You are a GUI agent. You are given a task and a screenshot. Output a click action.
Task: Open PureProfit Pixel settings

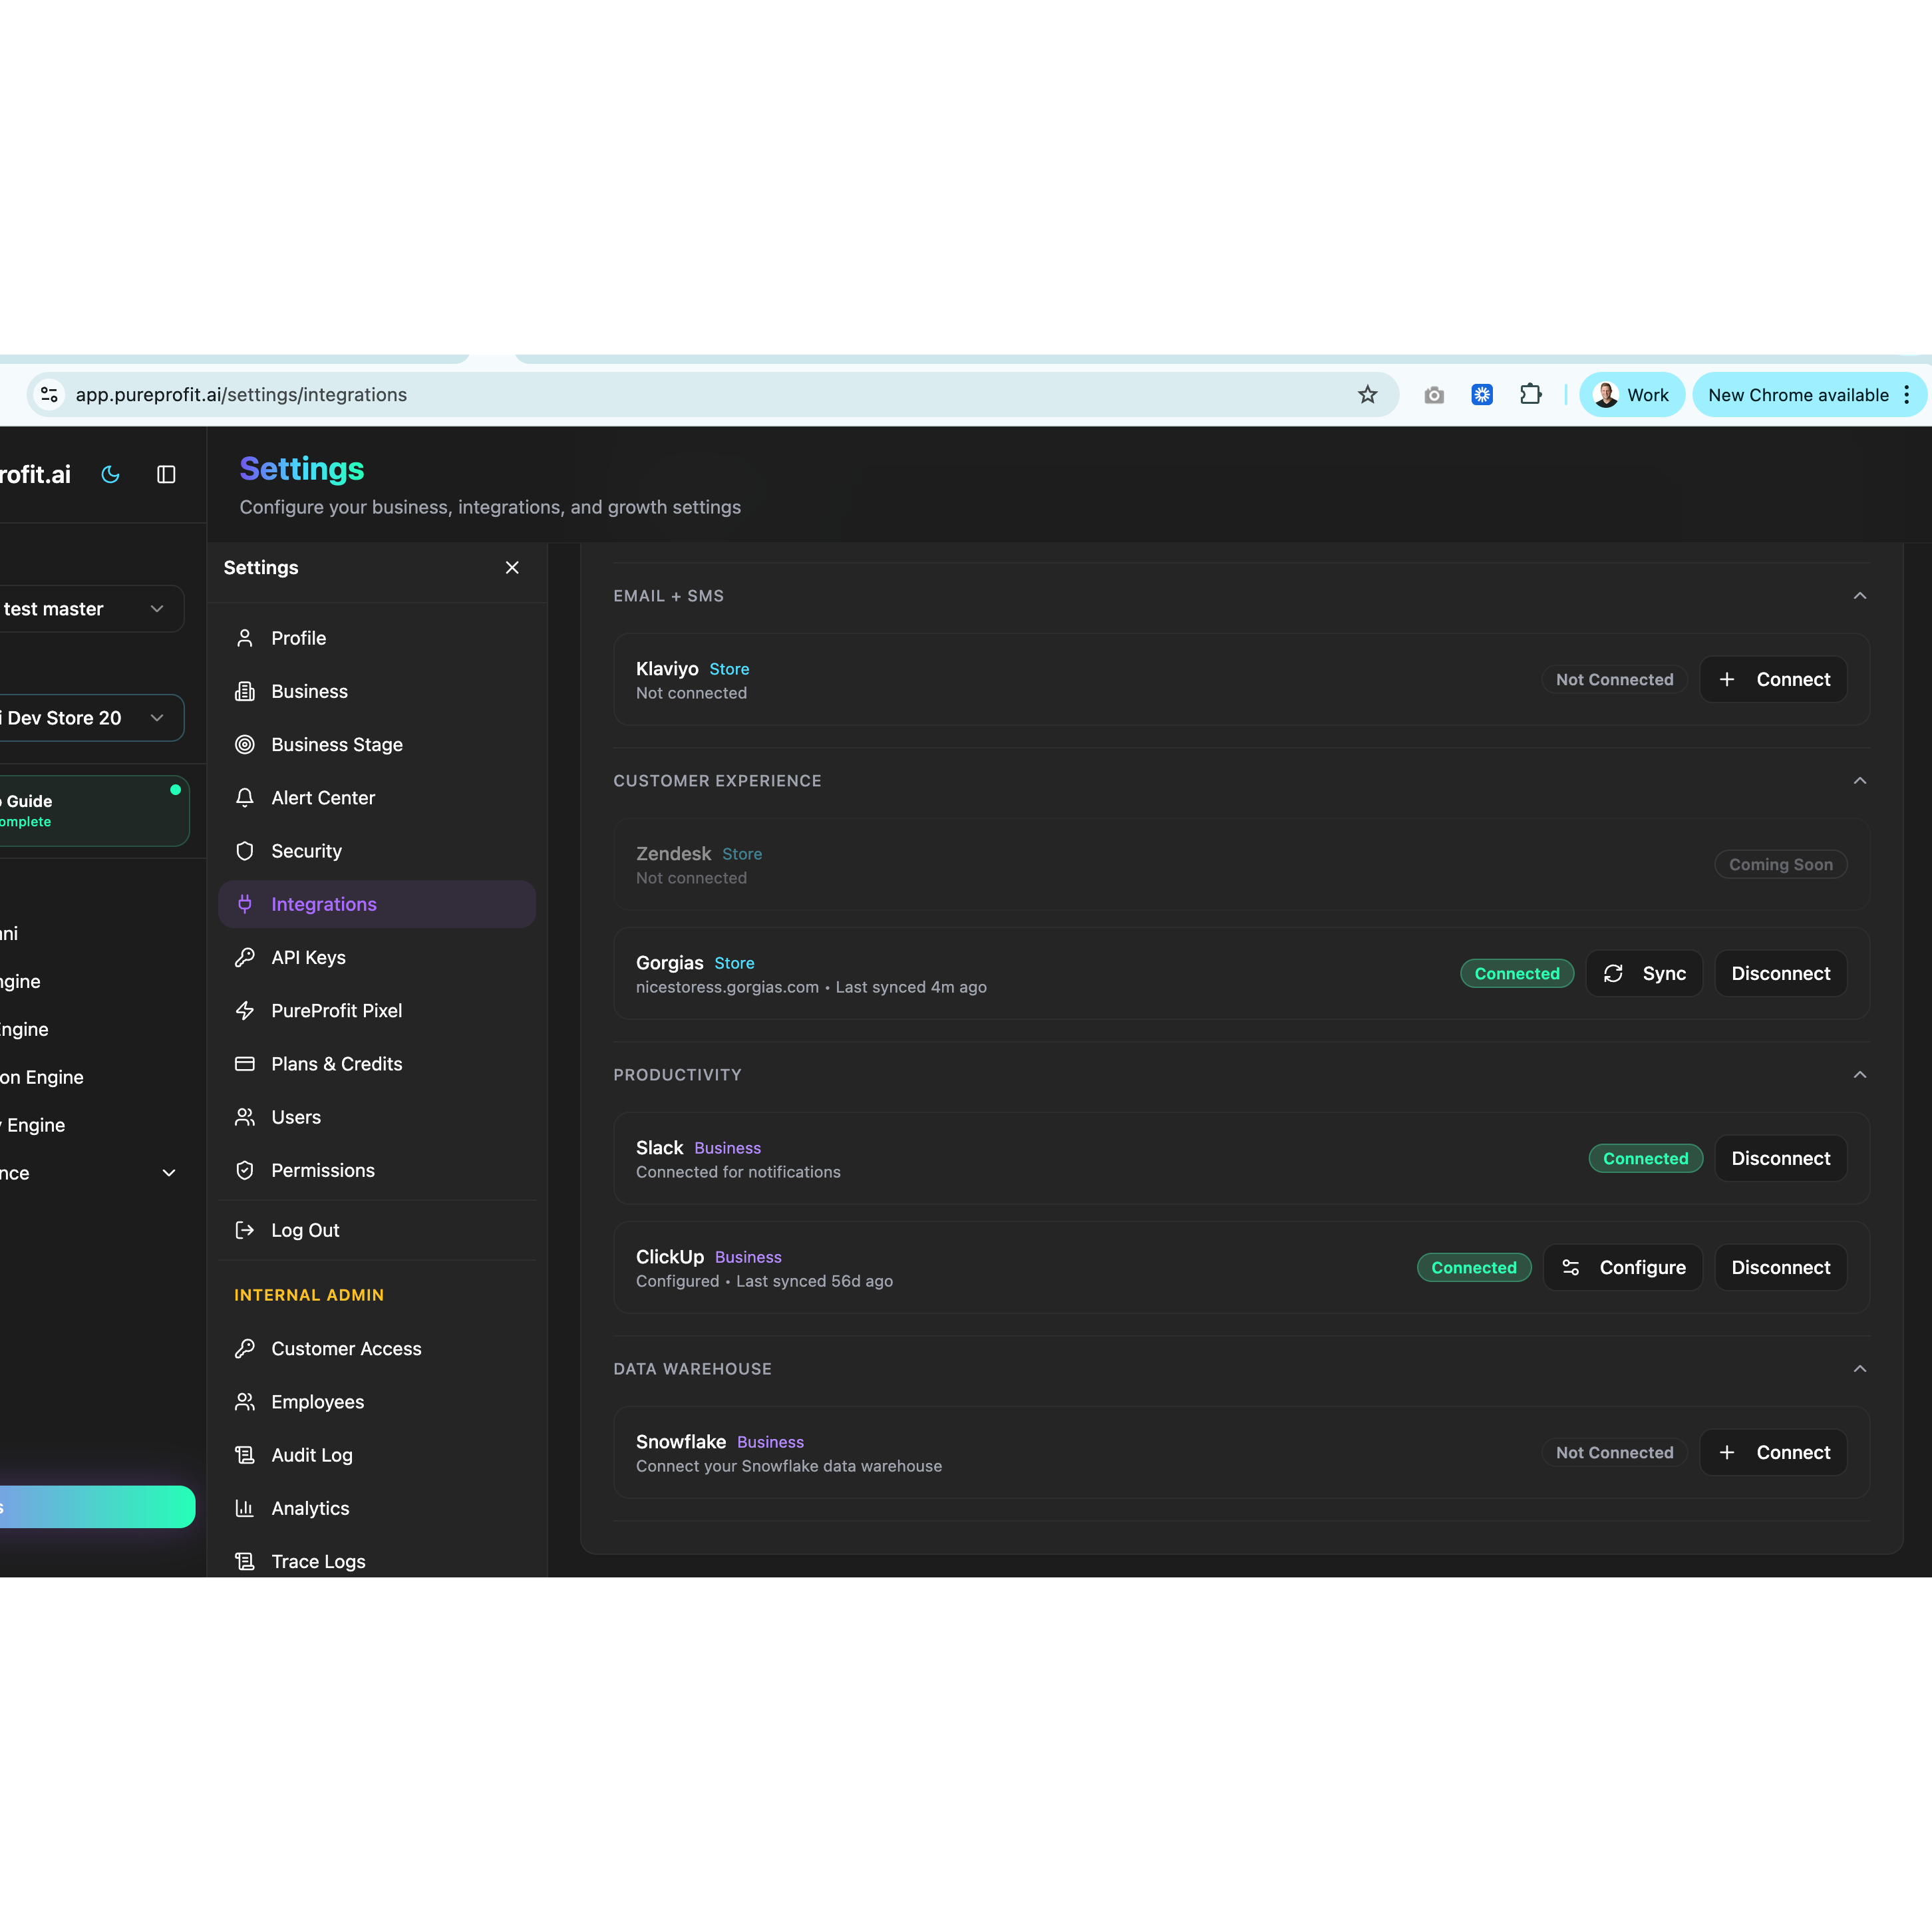pyautogui.click(x=336, y=1011)
